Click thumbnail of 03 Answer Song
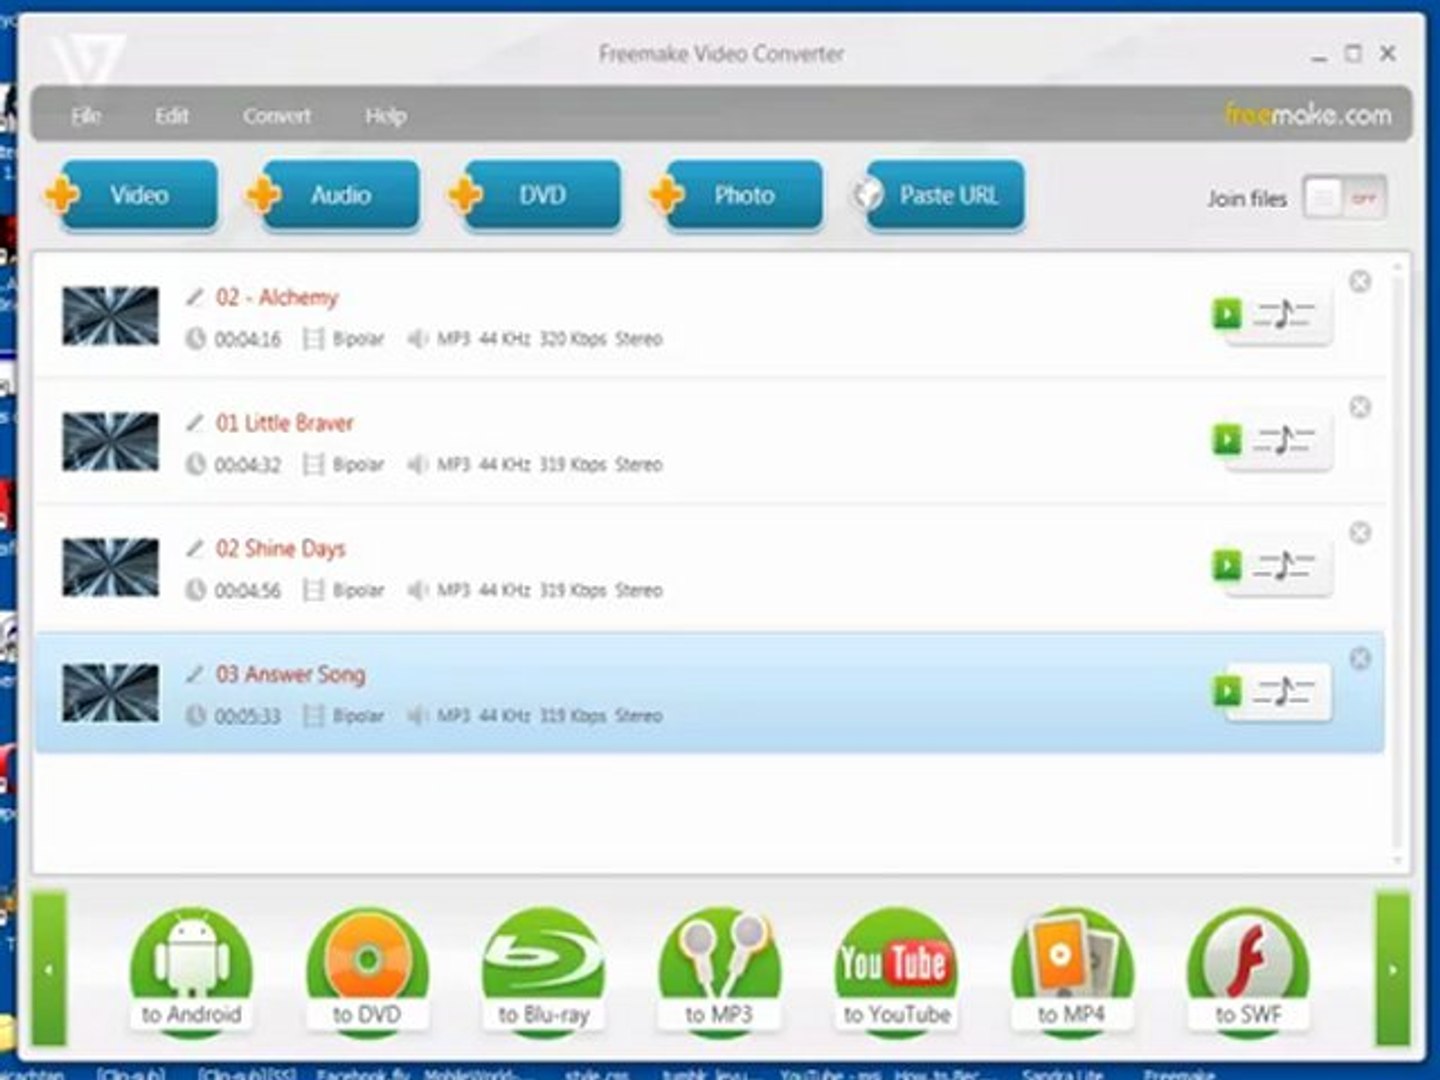Screen dimensions: 1440x1080 pos(110,692)
